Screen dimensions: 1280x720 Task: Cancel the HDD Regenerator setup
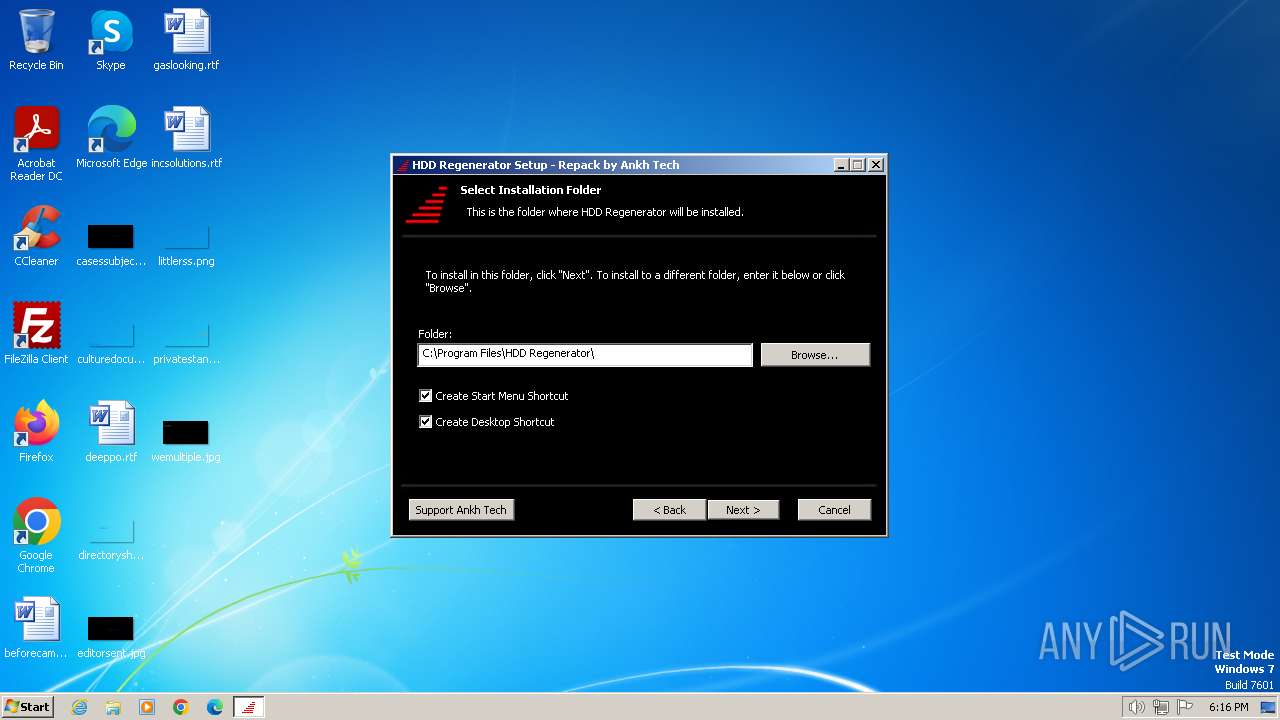click(834, 510)
